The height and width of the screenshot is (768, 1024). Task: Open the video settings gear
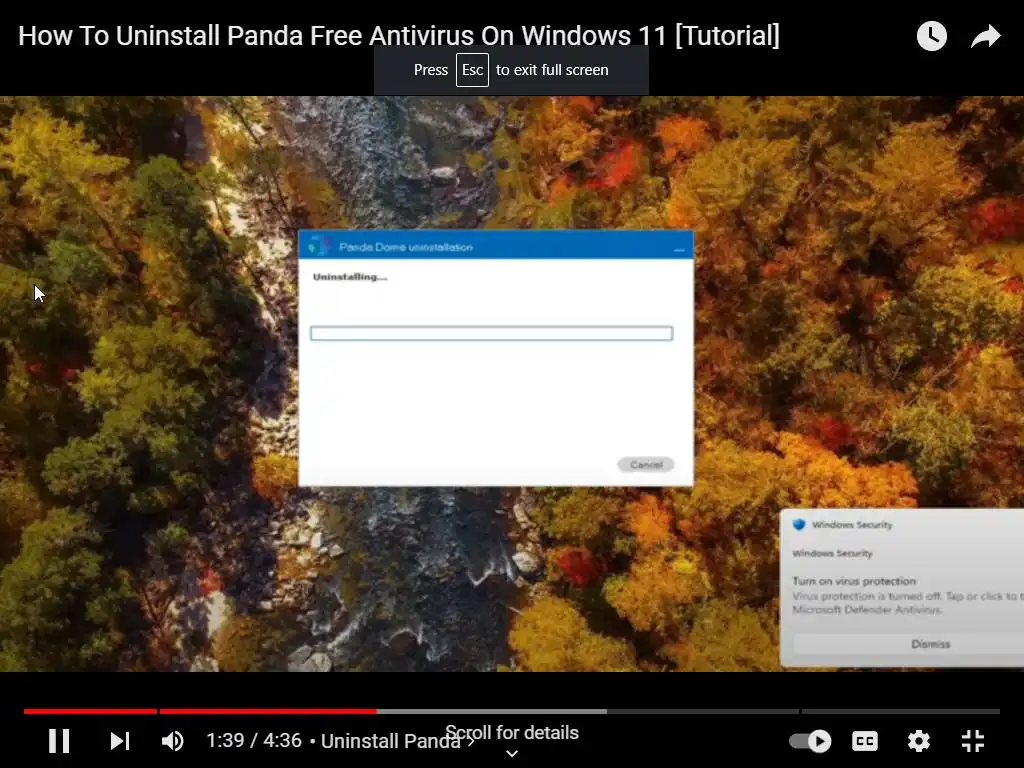[919, 741]
